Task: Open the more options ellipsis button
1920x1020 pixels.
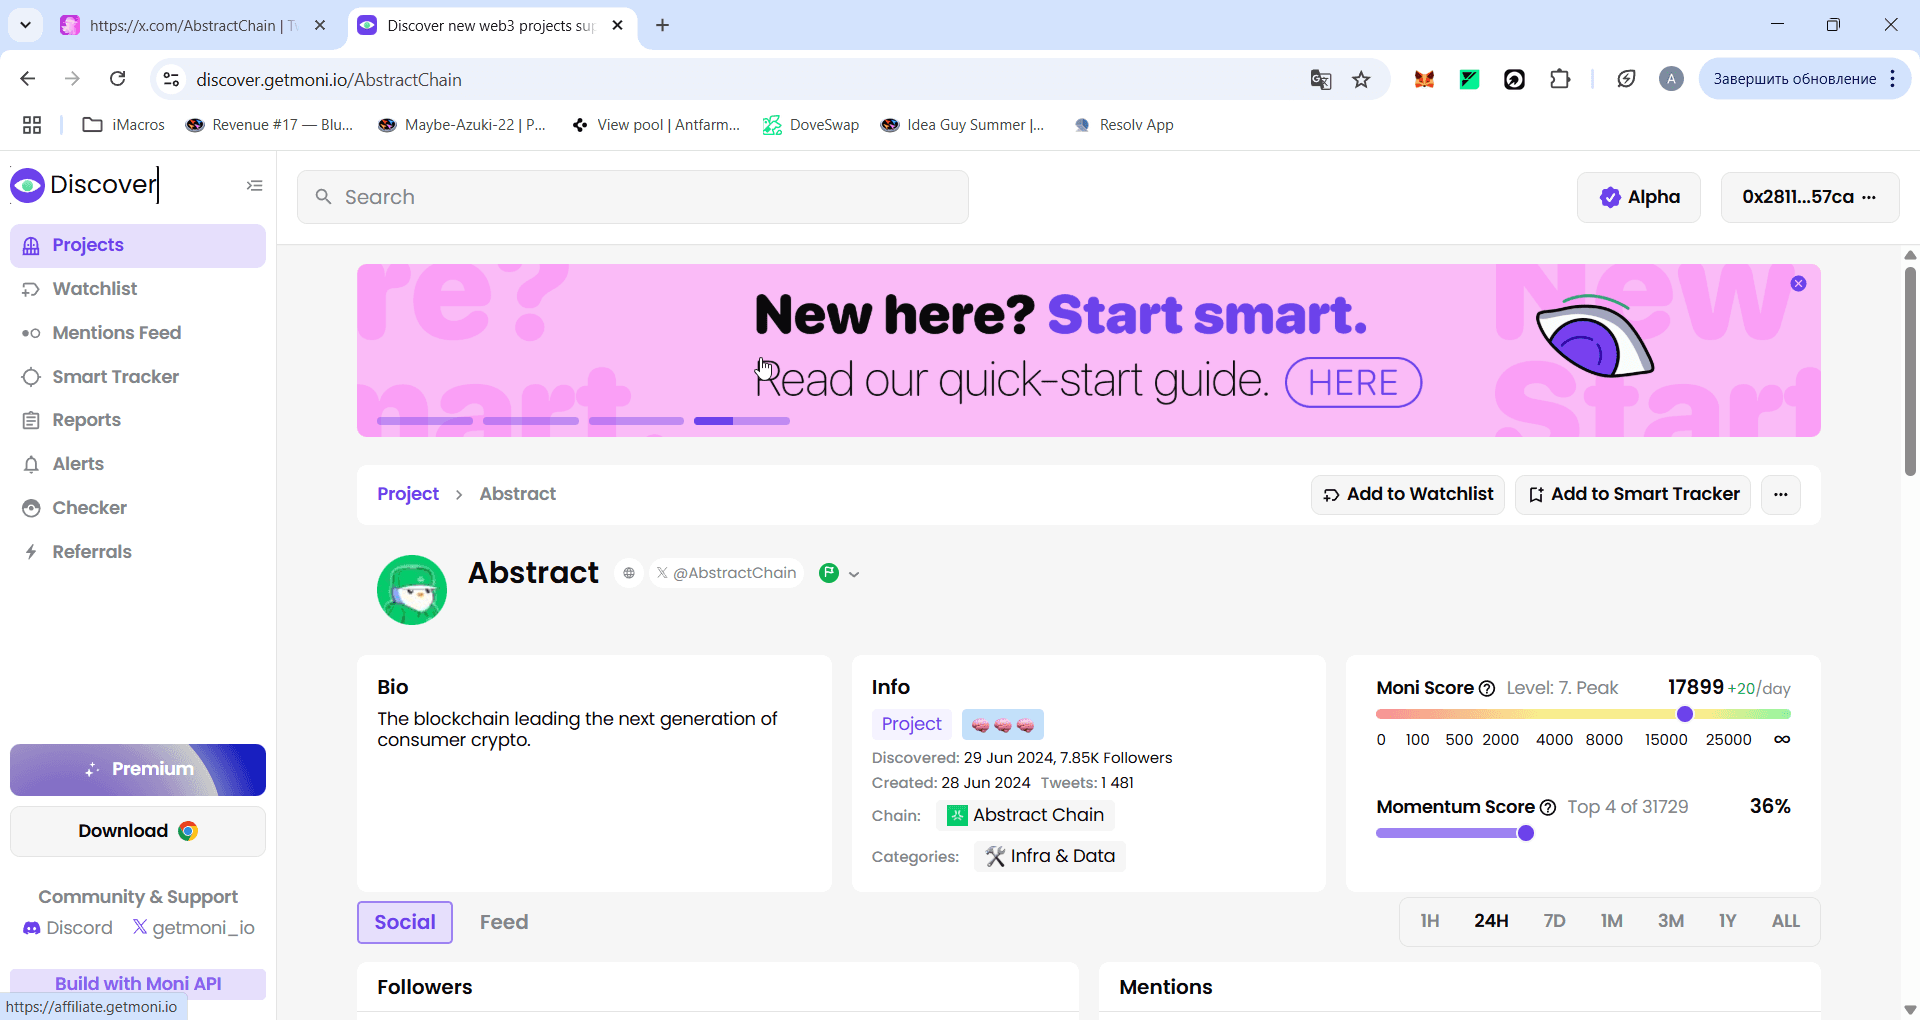Action: click(1781, 495)
